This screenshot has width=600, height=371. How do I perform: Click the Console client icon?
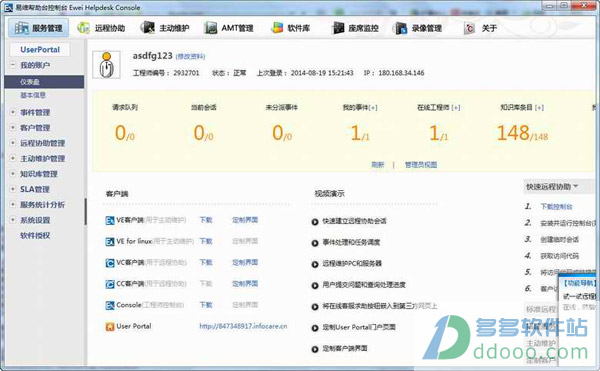110,306
